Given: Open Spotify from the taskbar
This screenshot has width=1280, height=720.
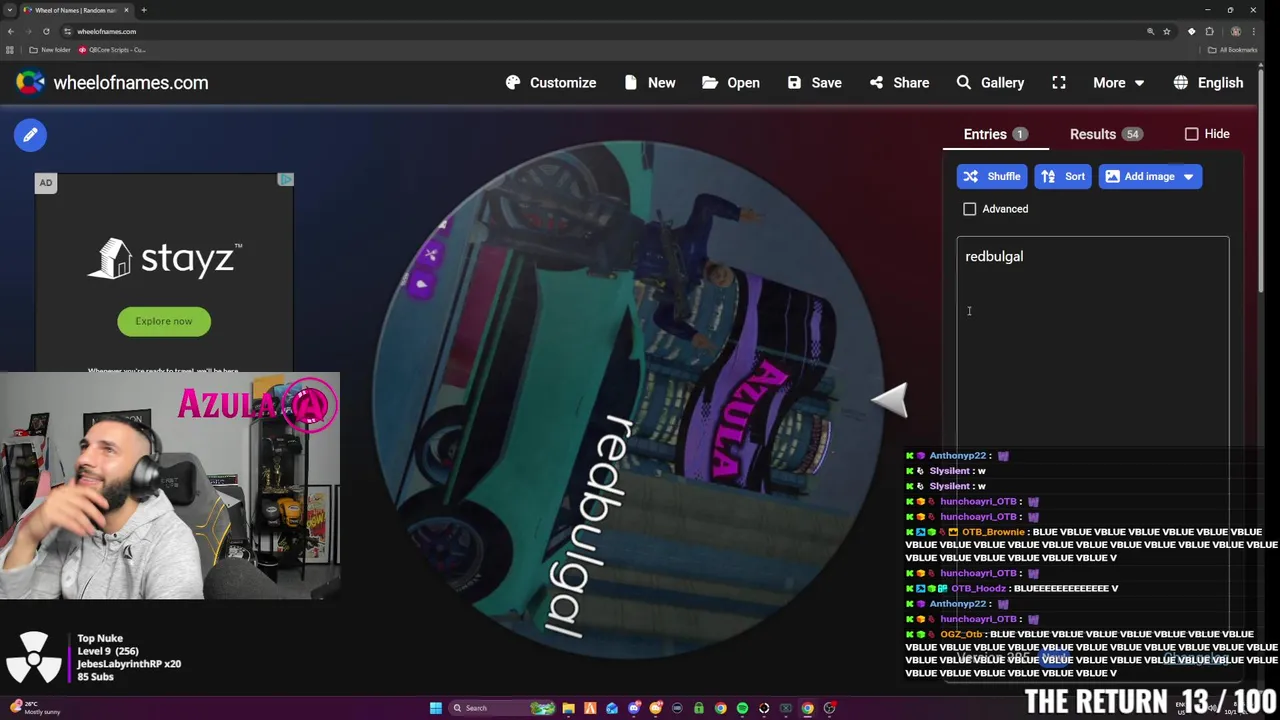Looking at the screenshot, I should [x=742, y=708].
